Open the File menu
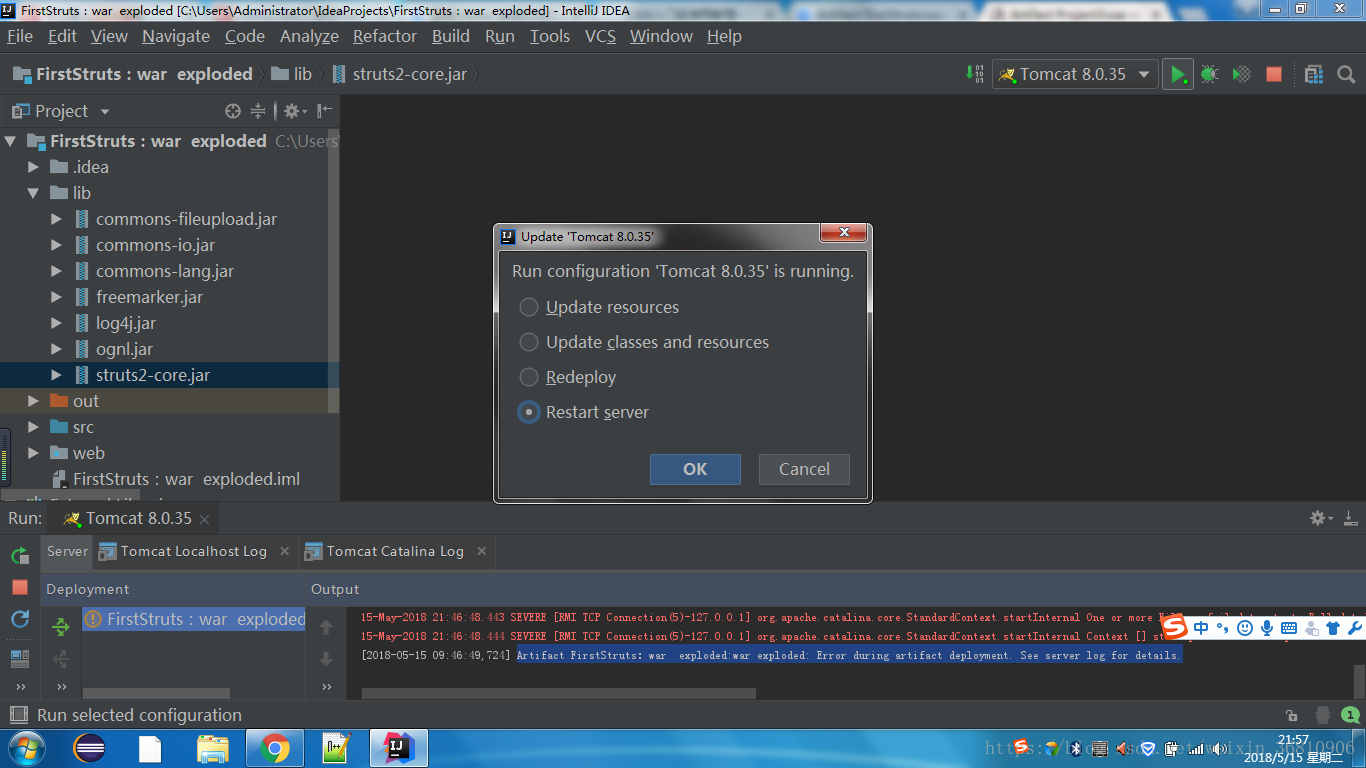The width and height of the screenshot is (1366, 768). (20, 36)
